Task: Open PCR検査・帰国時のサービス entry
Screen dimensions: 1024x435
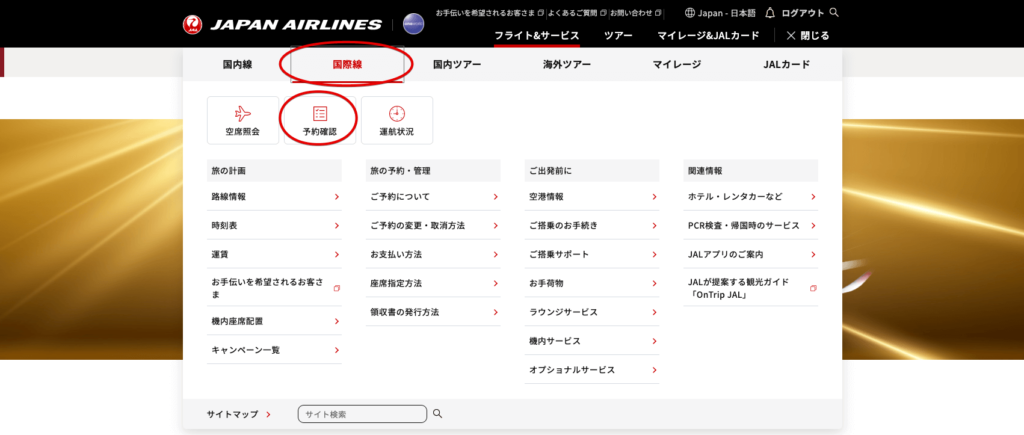Action: click(x=750, y=225)
